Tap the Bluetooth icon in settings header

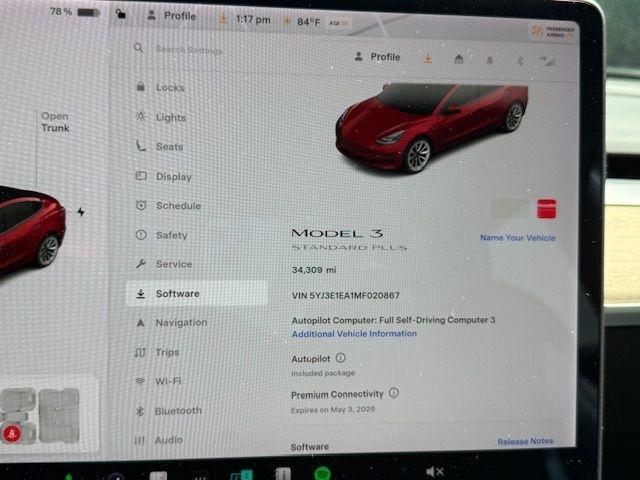(520, 61)
